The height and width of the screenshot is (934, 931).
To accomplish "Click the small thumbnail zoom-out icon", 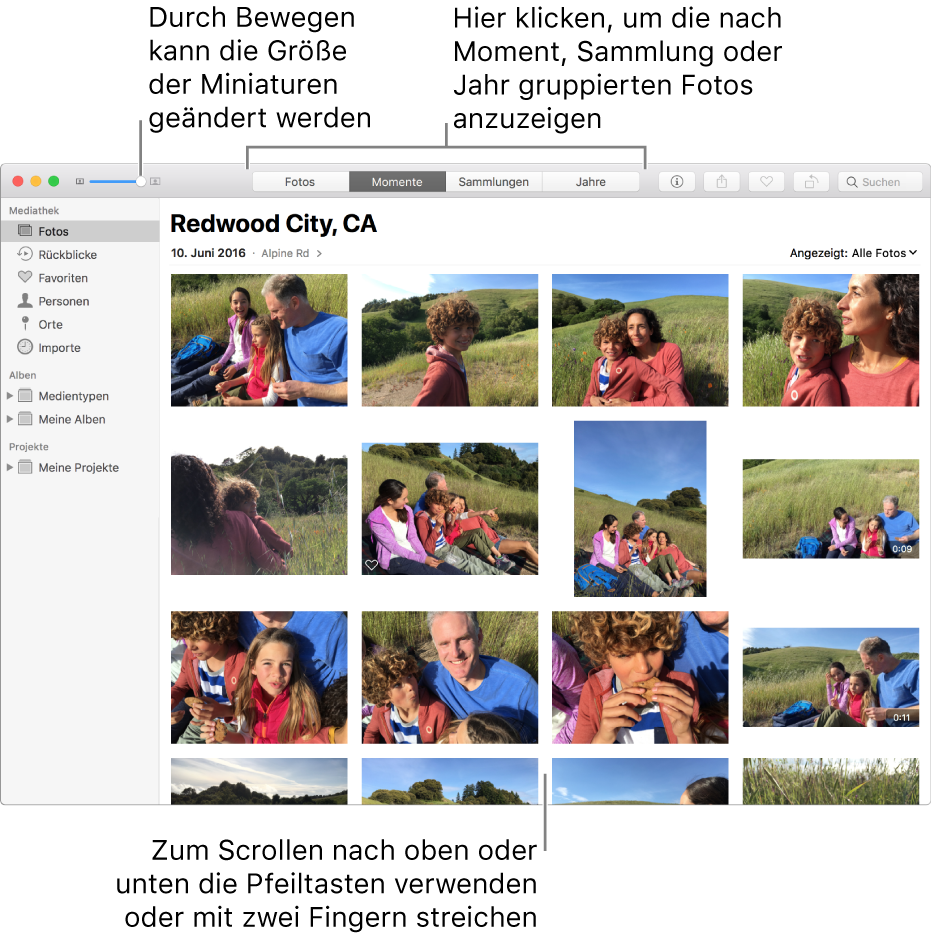I will (x=80, y=182).
